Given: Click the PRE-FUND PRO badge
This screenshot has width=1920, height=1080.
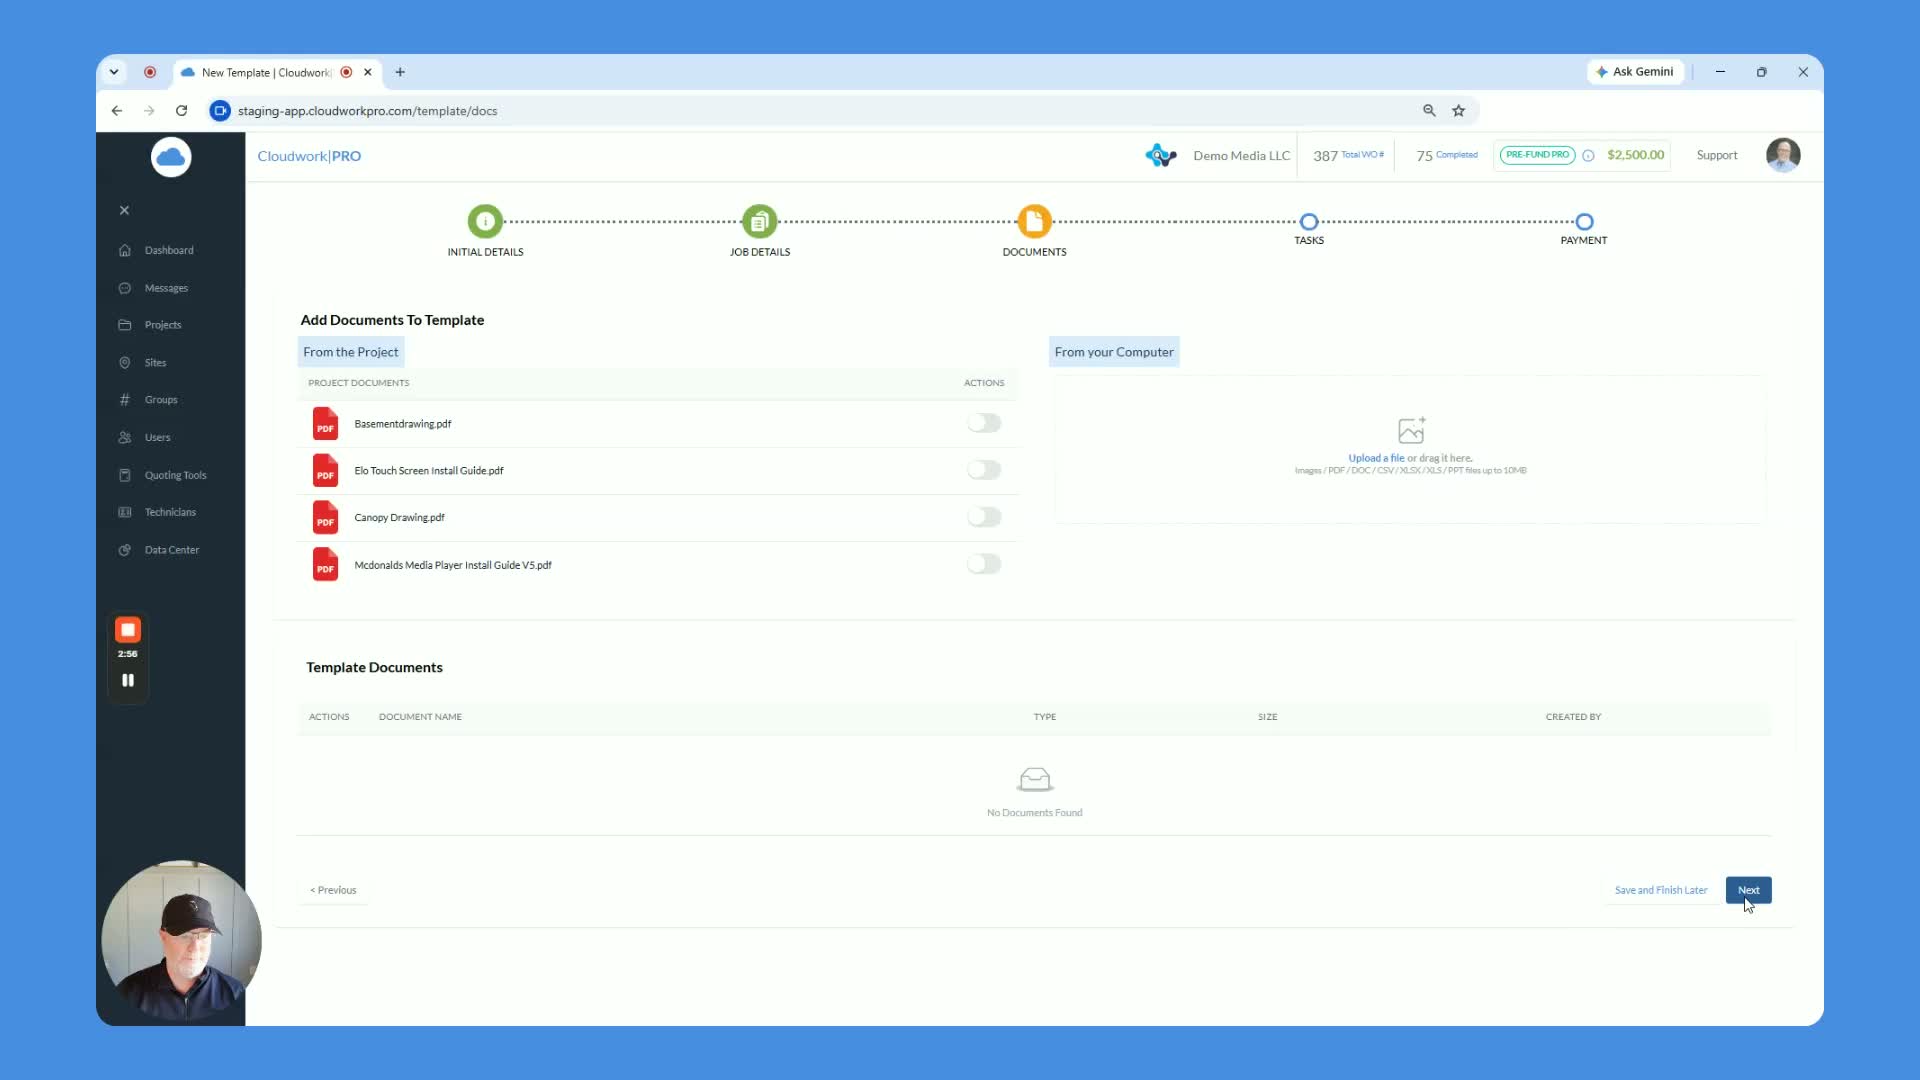Looking at the screenshot, I should [x=1537, y=155].
